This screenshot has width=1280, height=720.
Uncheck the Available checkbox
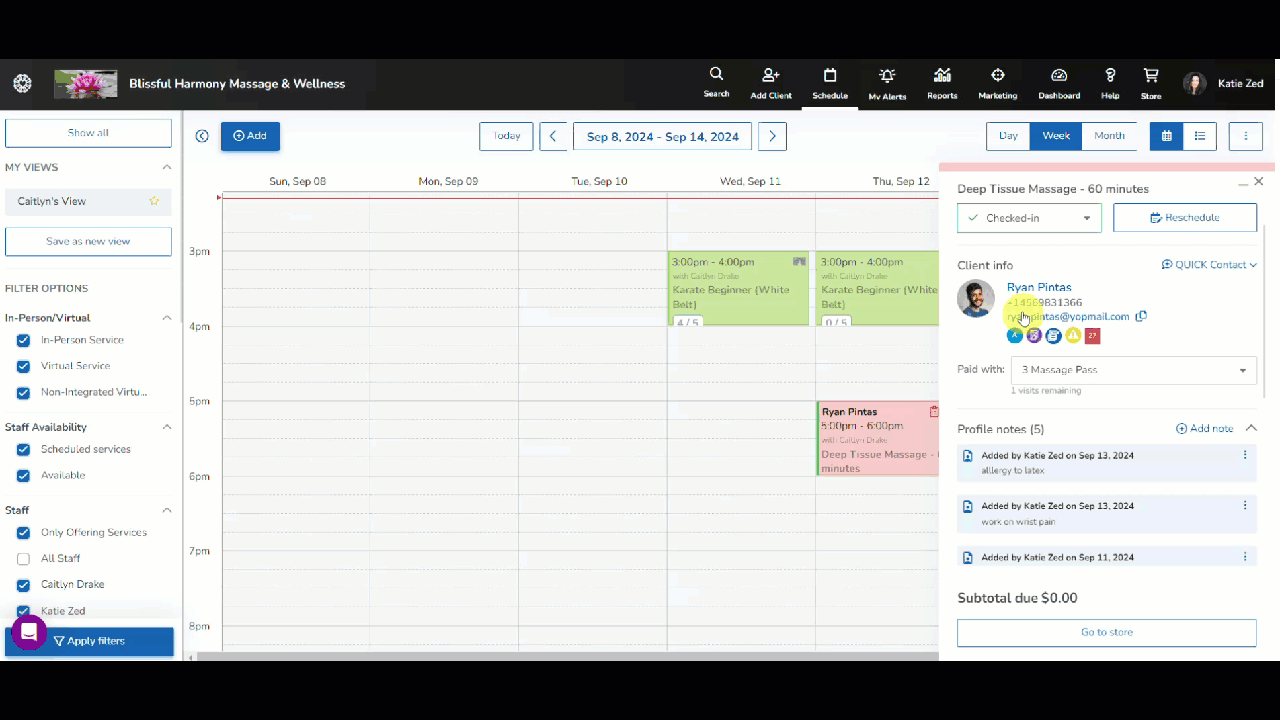[23, 475]
